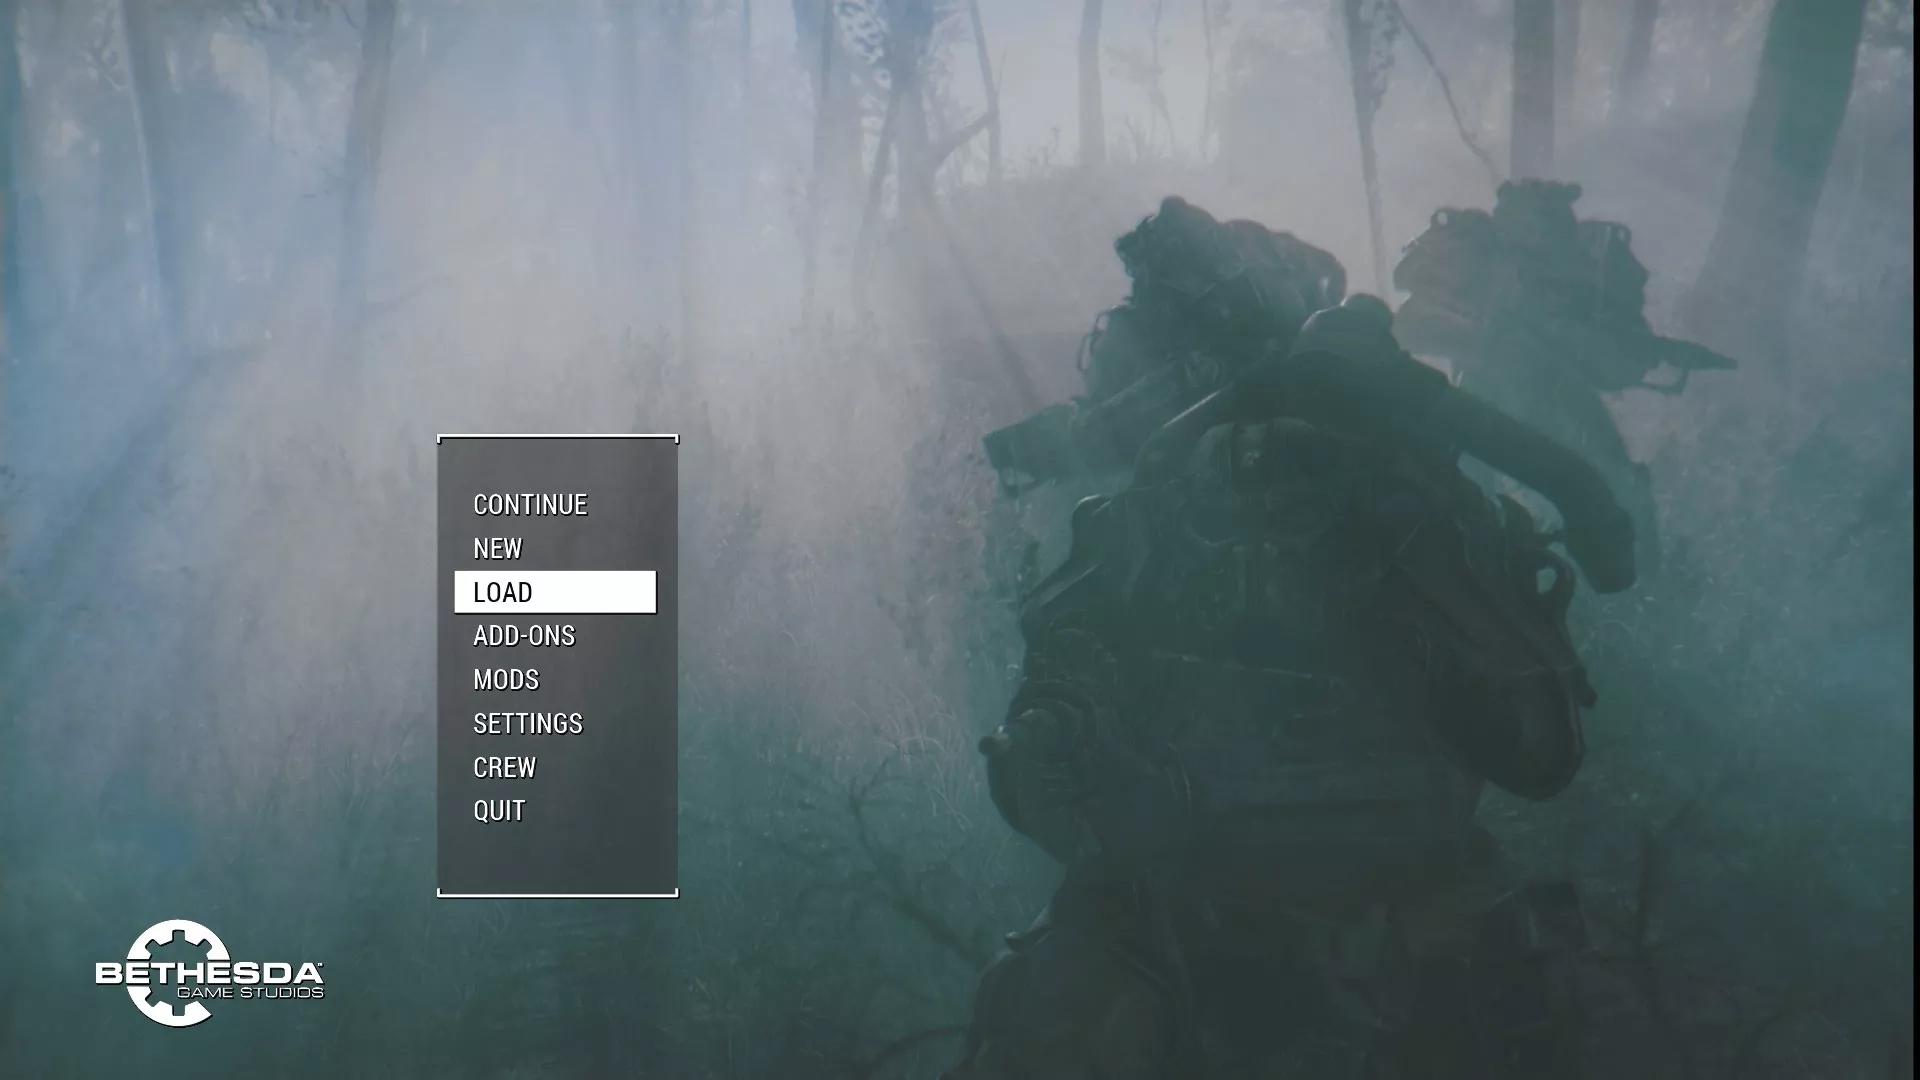Open the Mods menu entry

point(506,680)
